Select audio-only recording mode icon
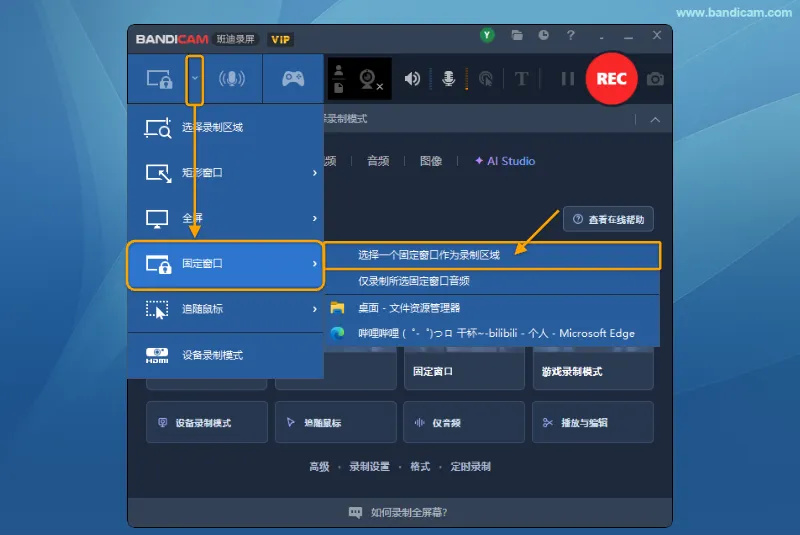Screen dimensions: 800x535 (x=232, y=79)
